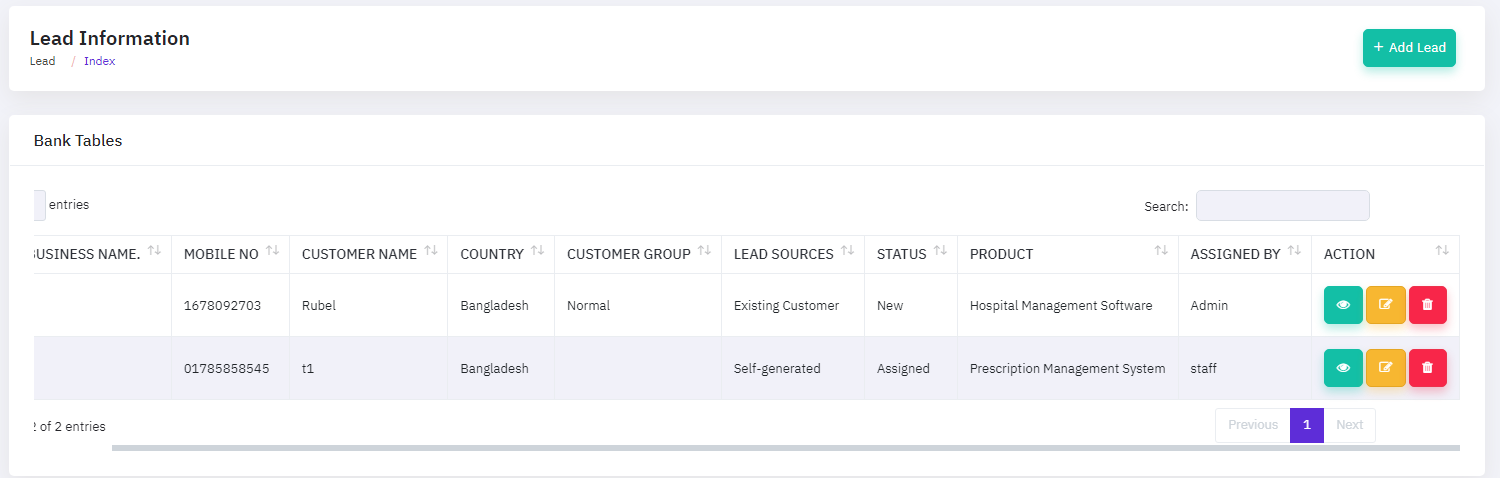The image size is (1500, 478).
Task: Sort table by Country column
Action: click(537, 252)
